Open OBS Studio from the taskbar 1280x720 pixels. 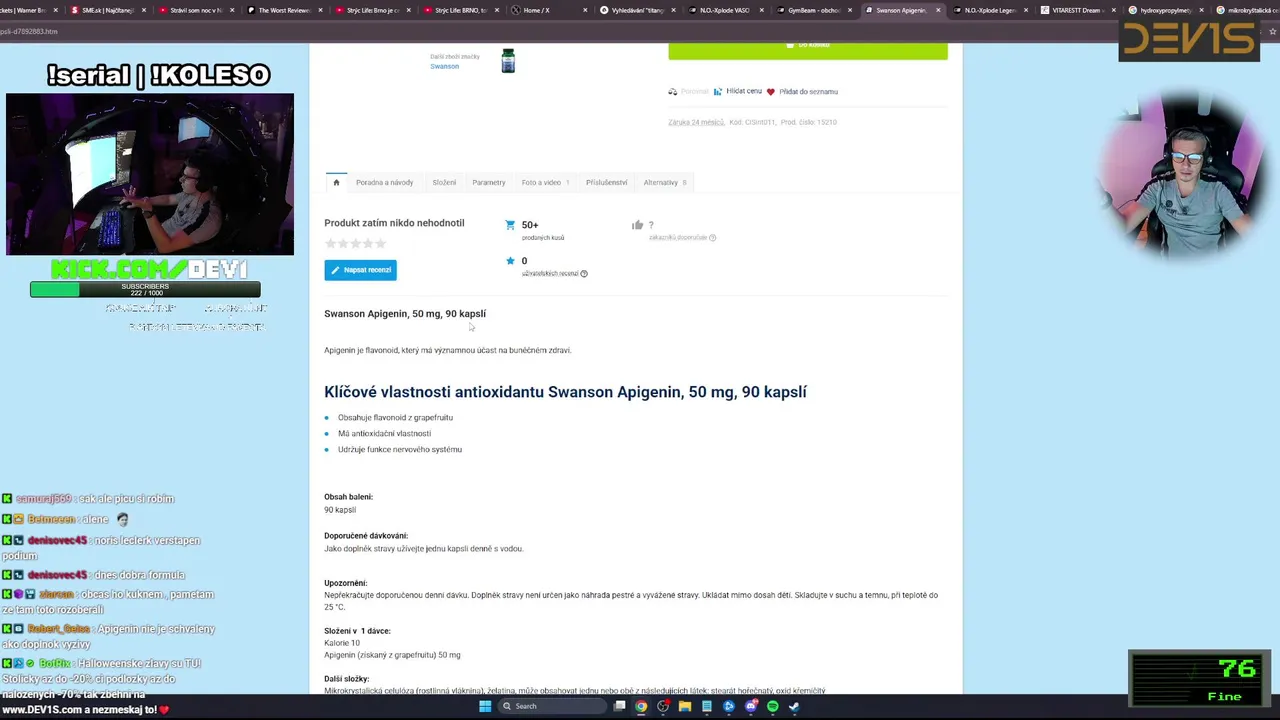click(663, 706)
